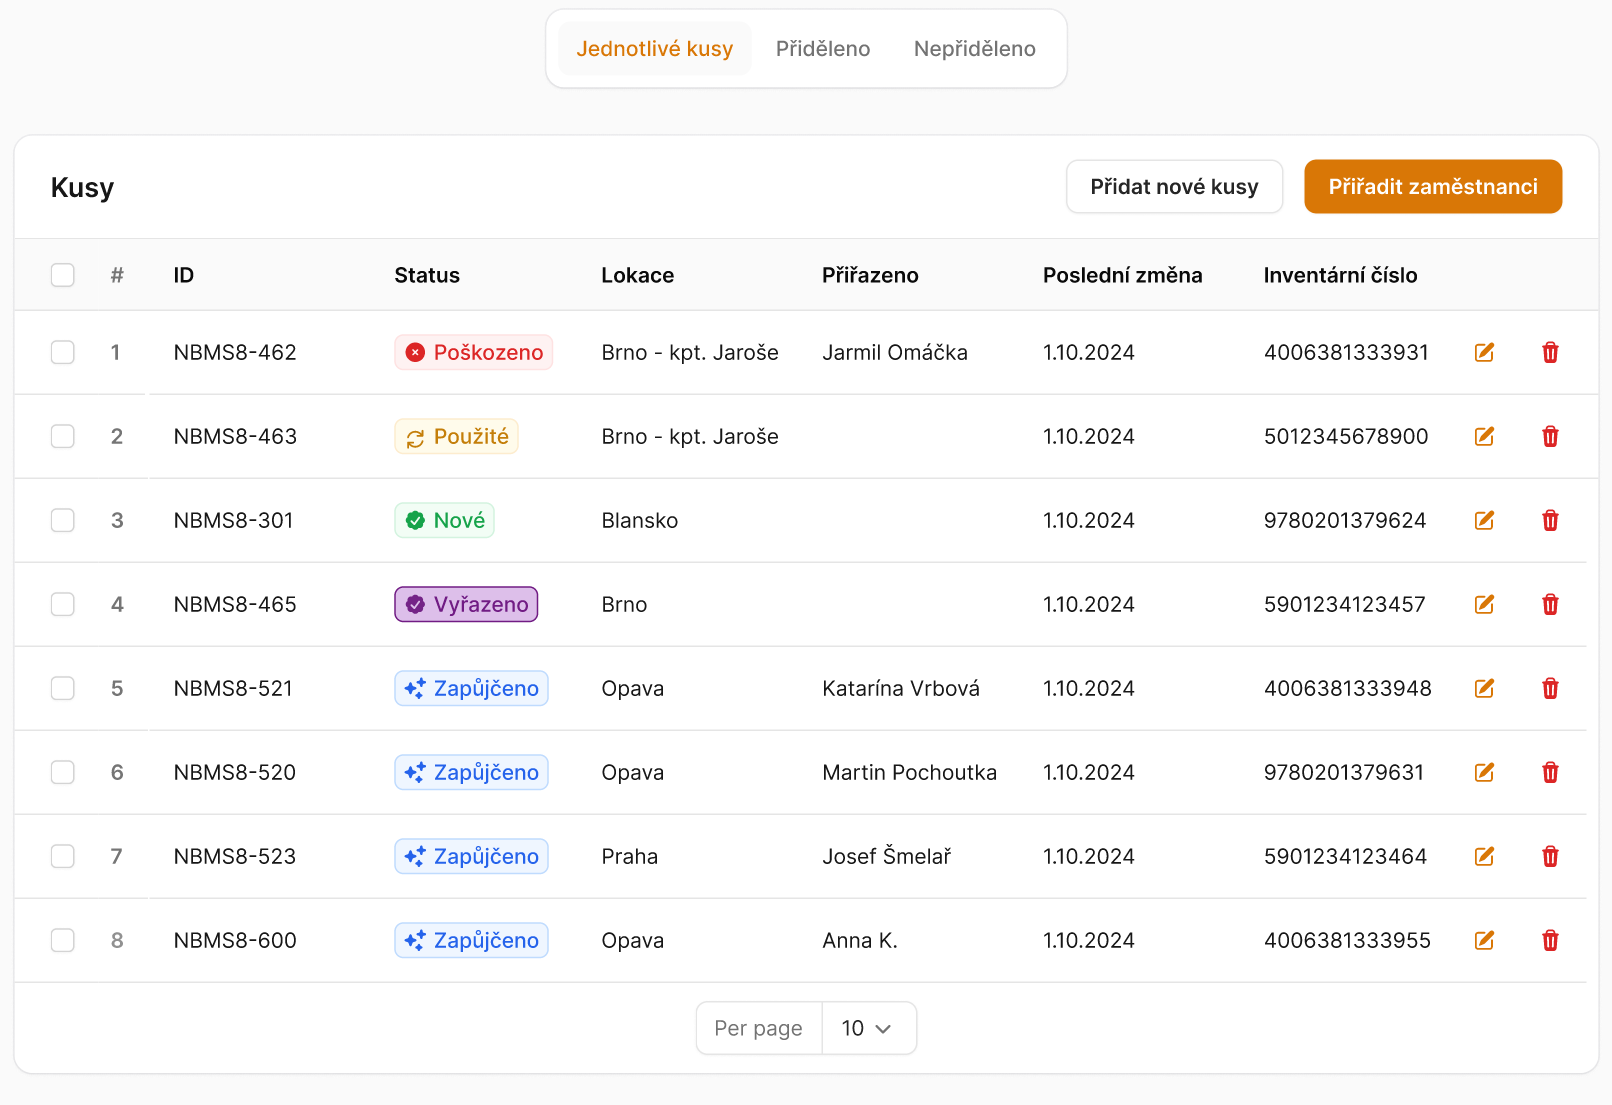
Task: Click inventory number 9780201379624
Action: coord(1345,520)
